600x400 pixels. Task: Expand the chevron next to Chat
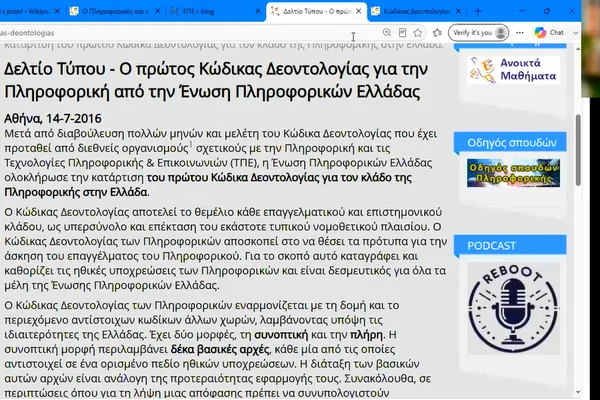pos(575,33)
